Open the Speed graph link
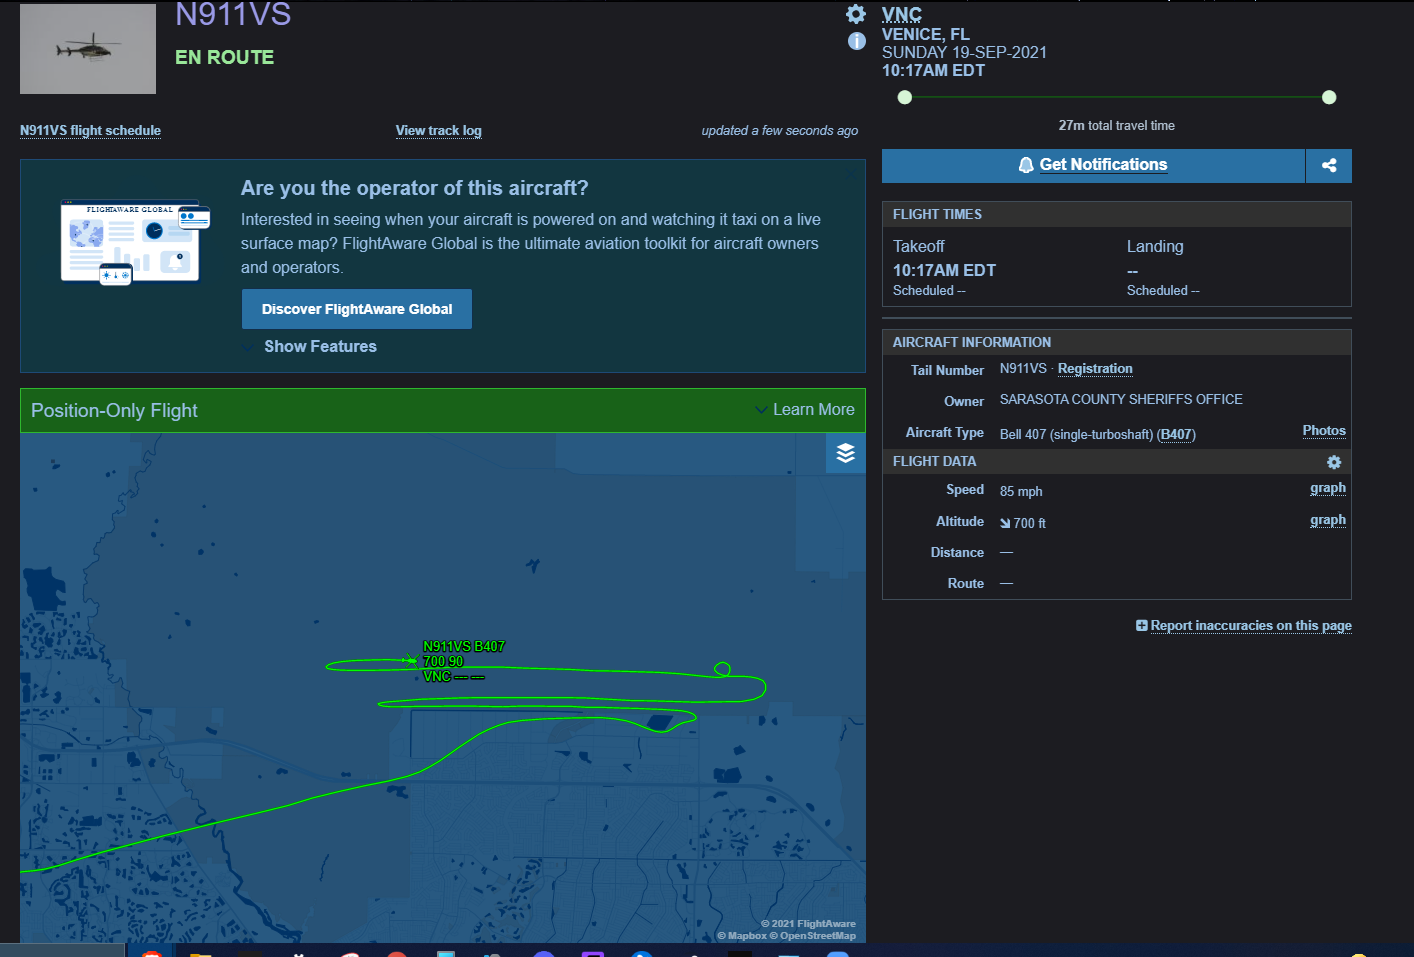The width and height of the screenshot is (1414, 957). tap(1327, 488)
